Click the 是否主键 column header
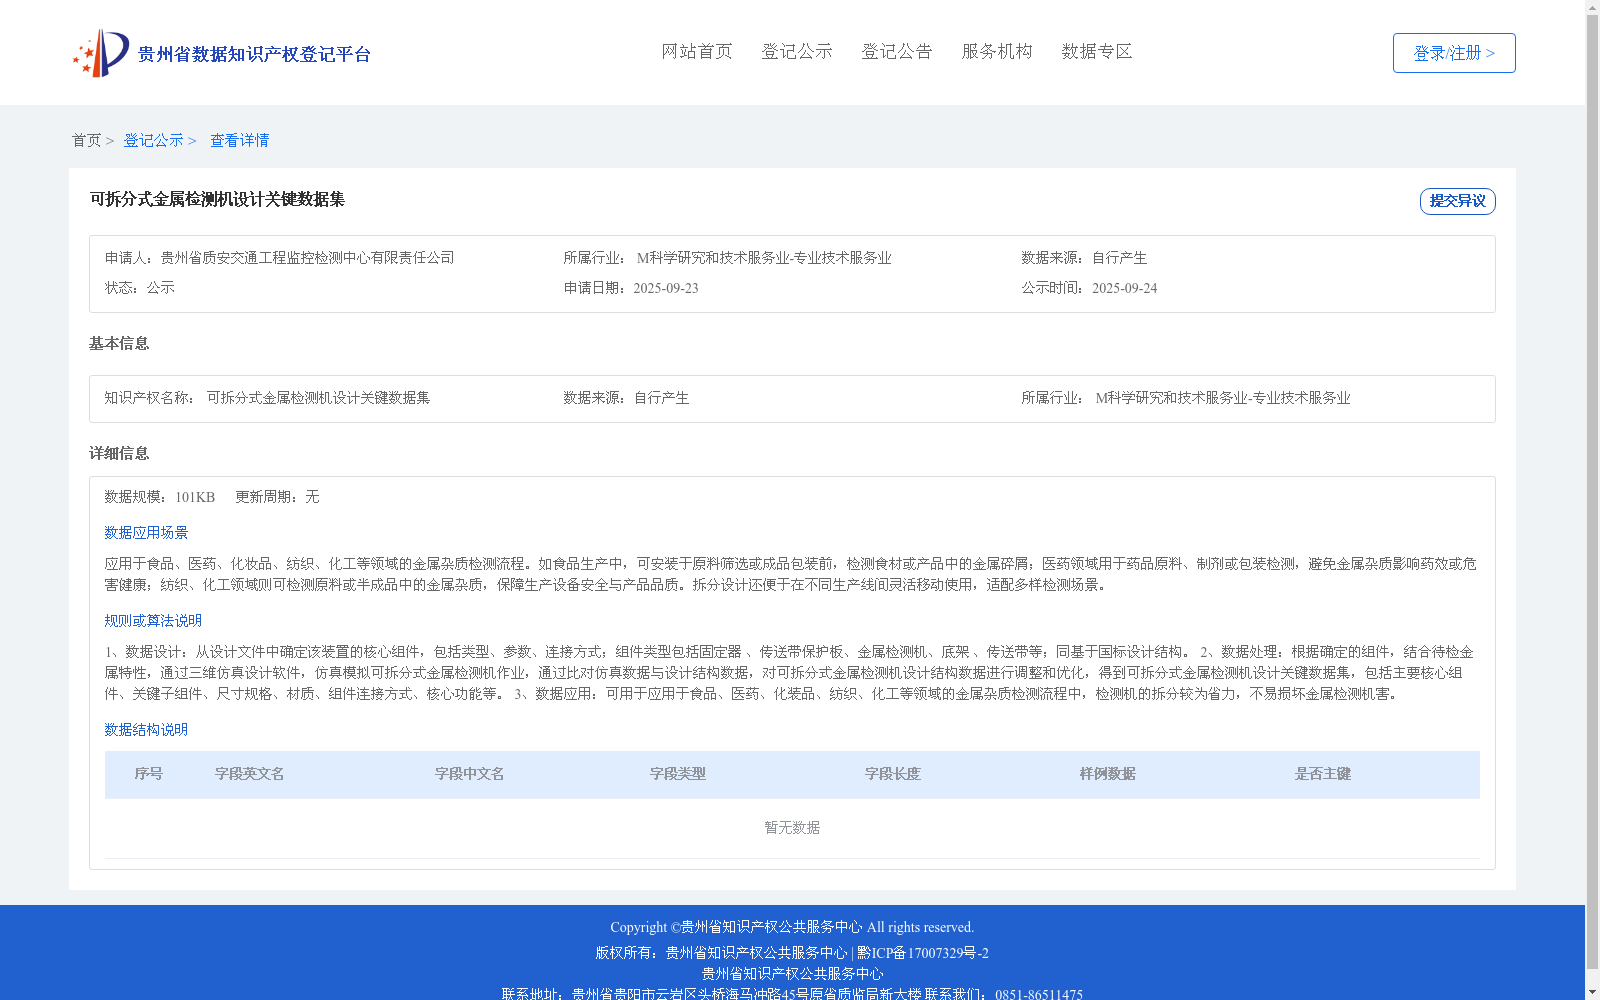The width and height of the screenshot is (1600, 1000). click(x=1323, y=774)
